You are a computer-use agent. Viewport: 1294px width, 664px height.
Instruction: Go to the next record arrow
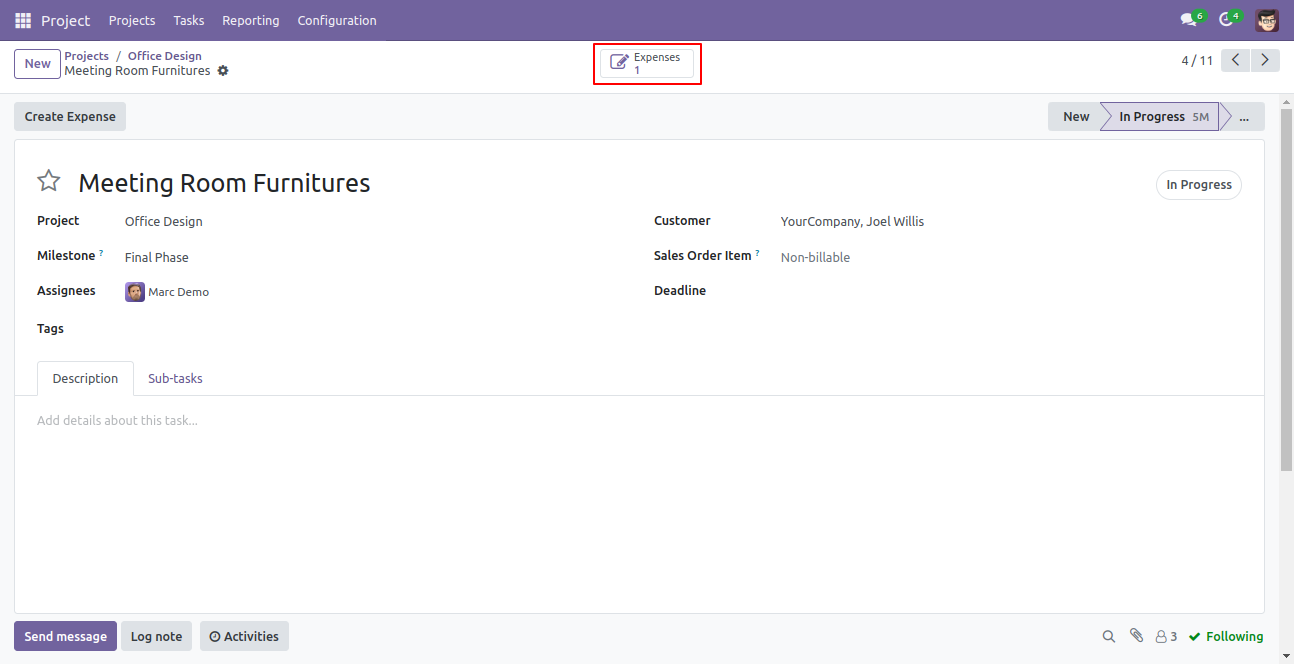1266,61
